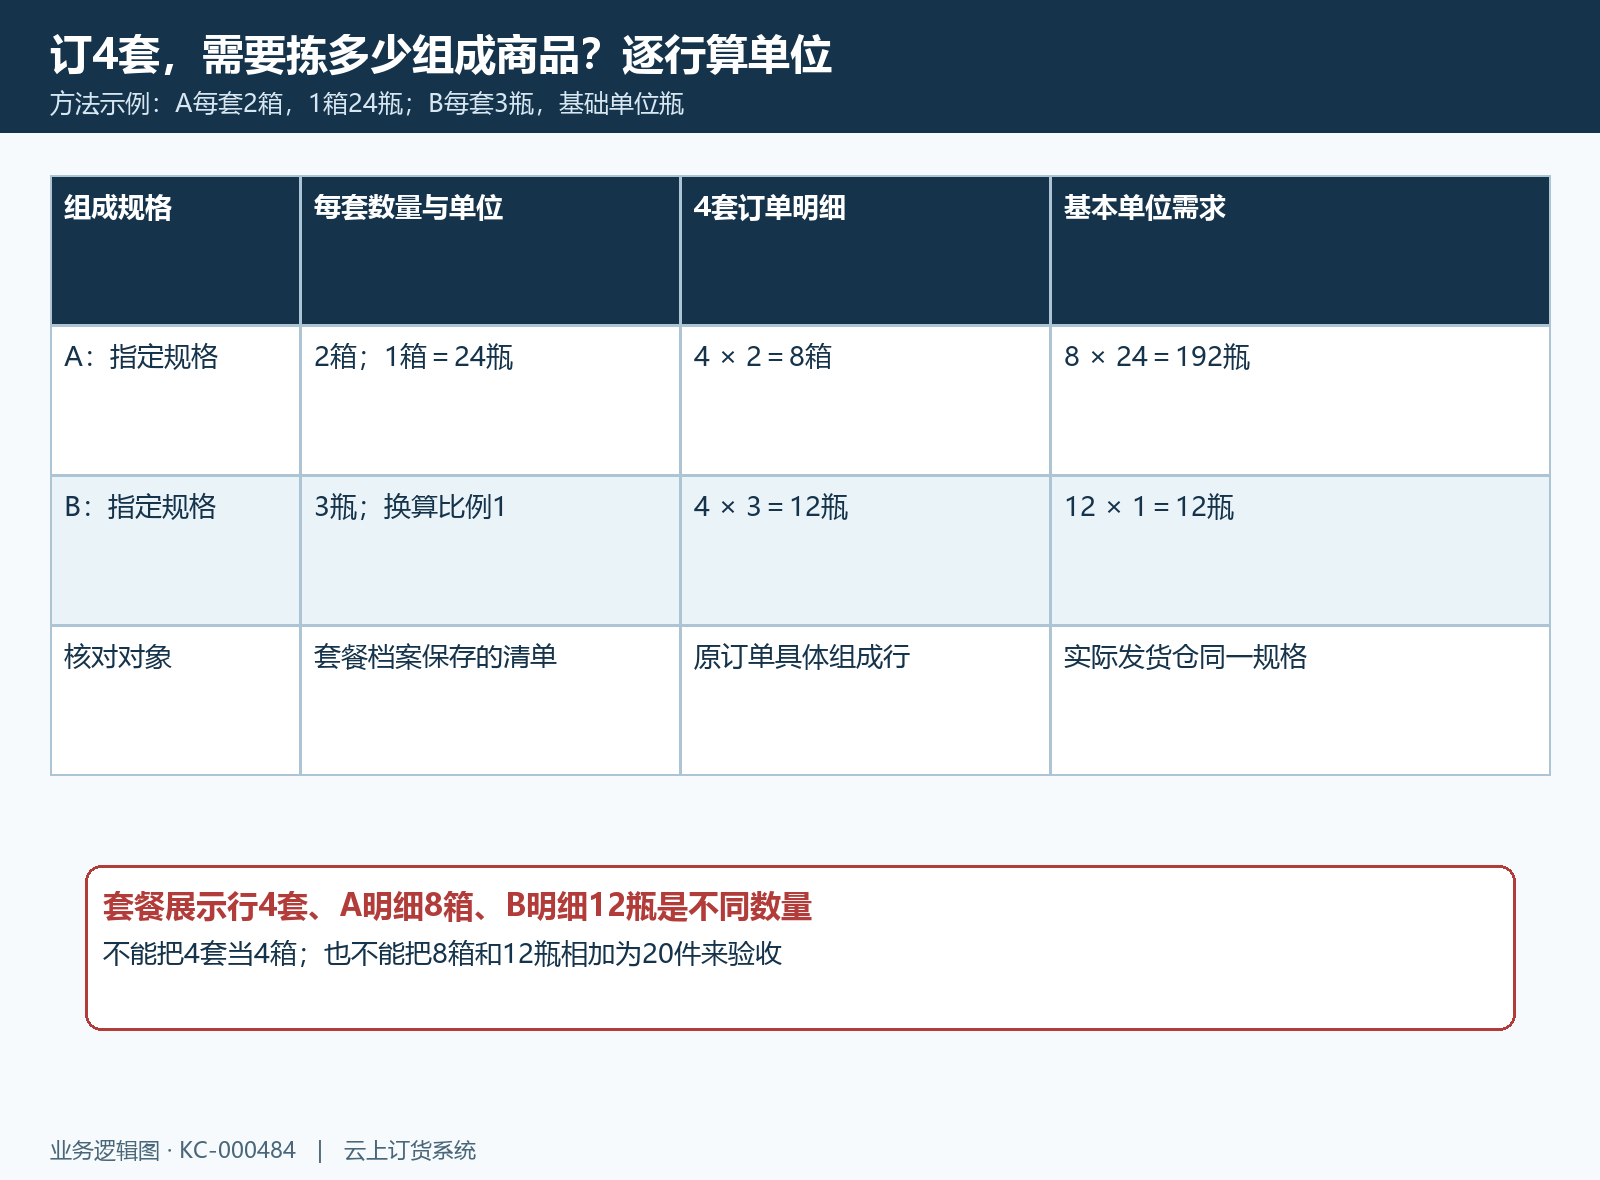The height and width of the screenshot is (1180, 1600).
Task: Select the '4套订单明细' column header
Action: [x=865, y=251]
